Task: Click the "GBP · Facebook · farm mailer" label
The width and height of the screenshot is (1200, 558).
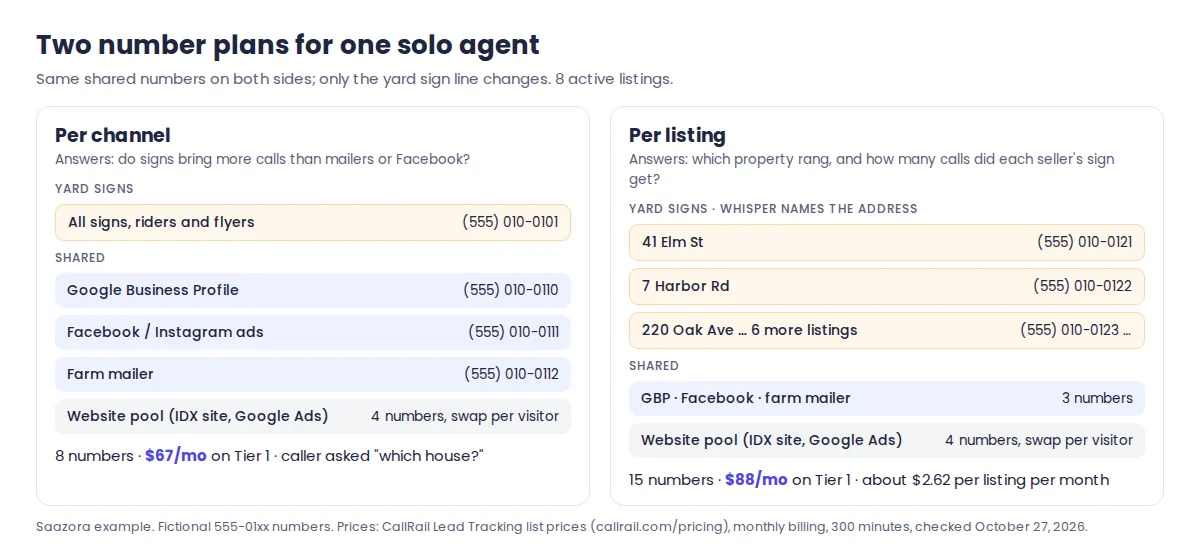Action: [746, 398]
